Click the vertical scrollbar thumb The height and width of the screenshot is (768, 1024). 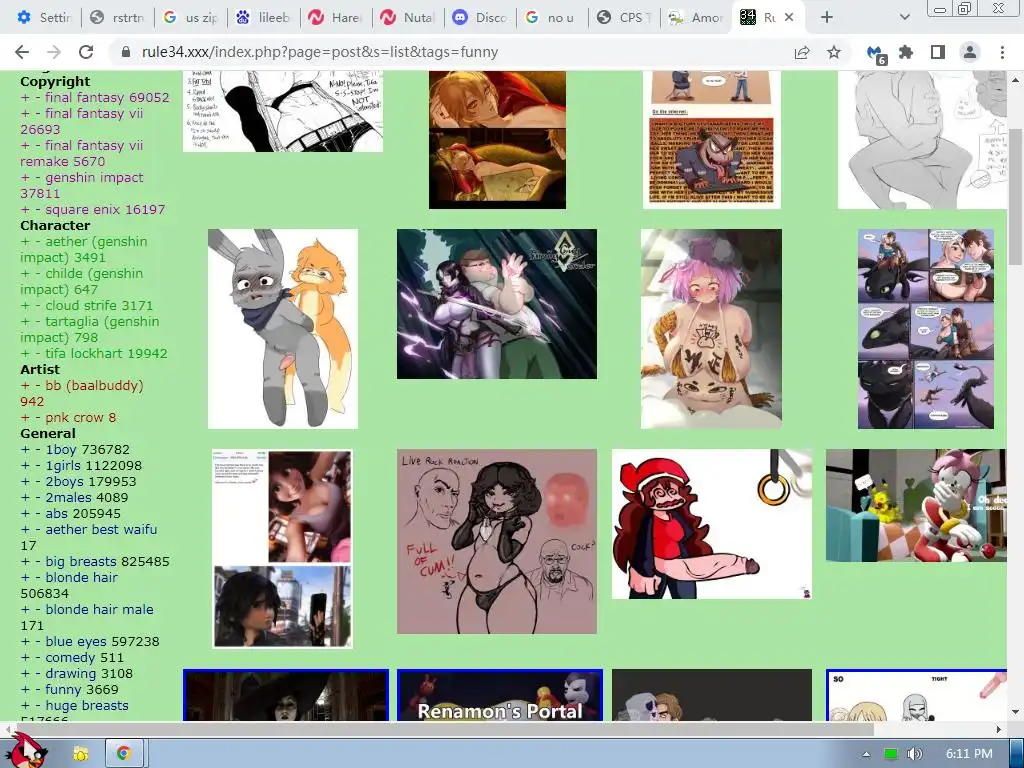1016,196
